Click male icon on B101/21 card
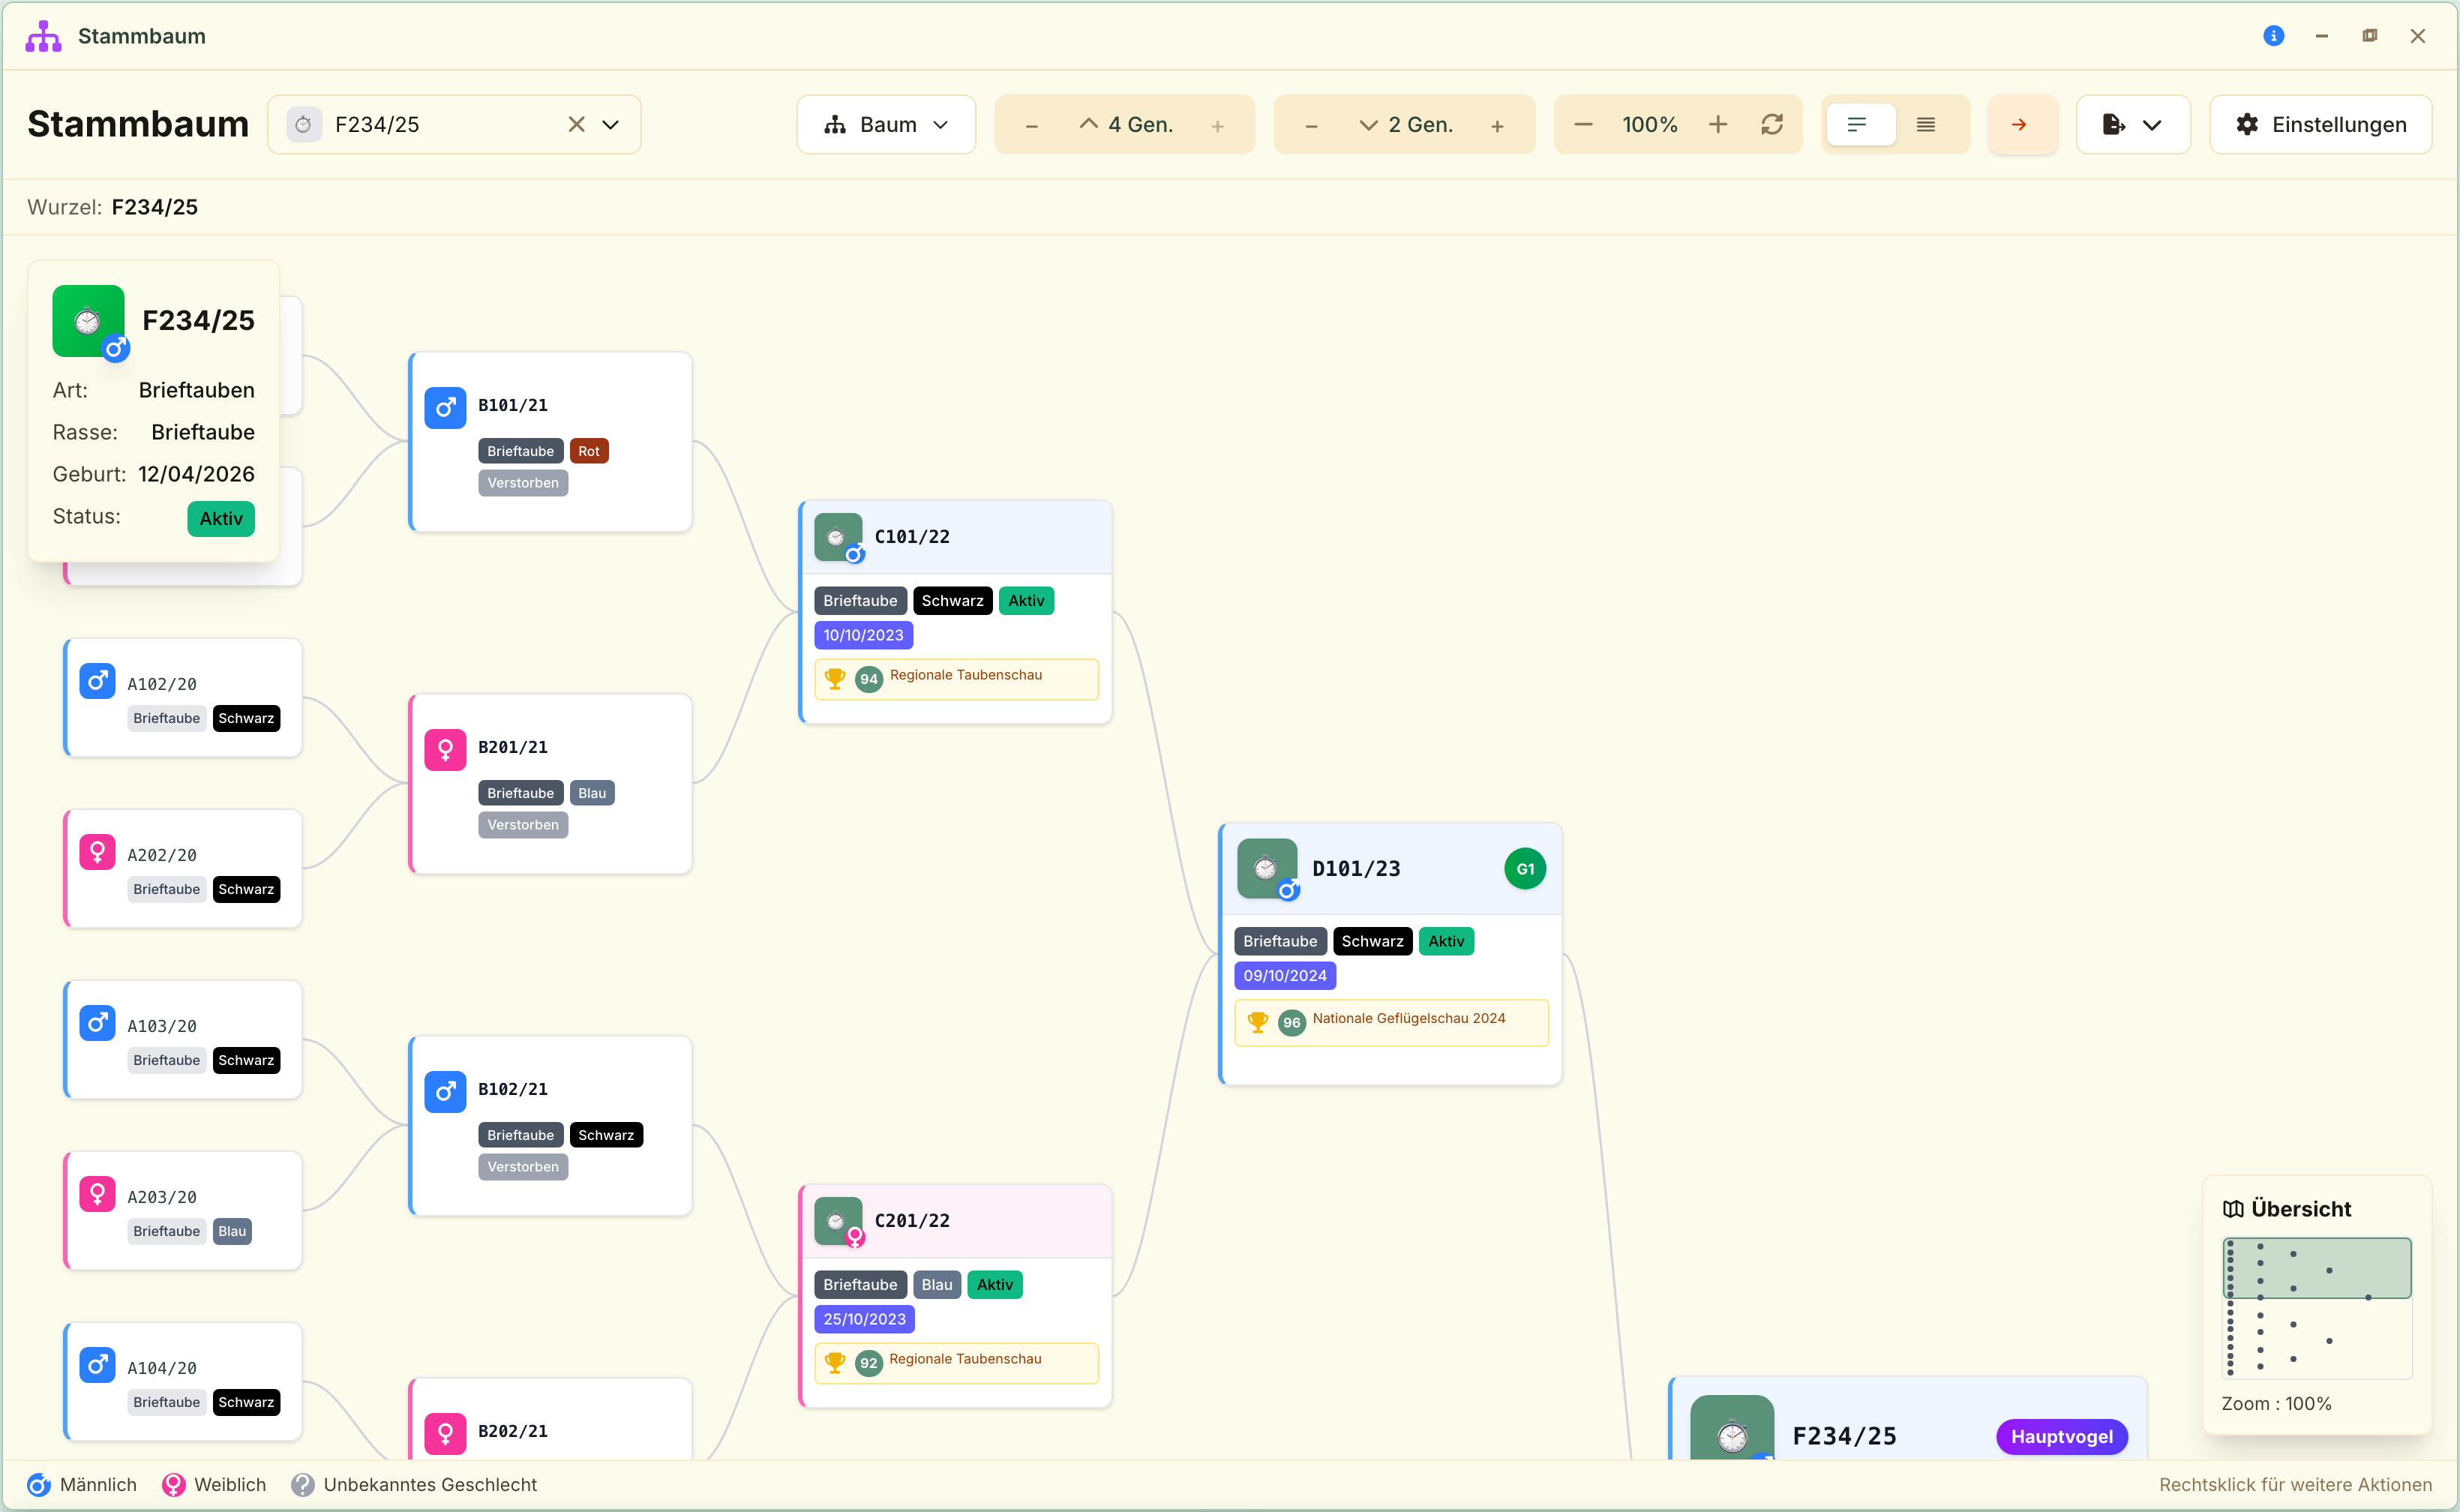This screenshot has height=1512, width=2460. point(445,407)
